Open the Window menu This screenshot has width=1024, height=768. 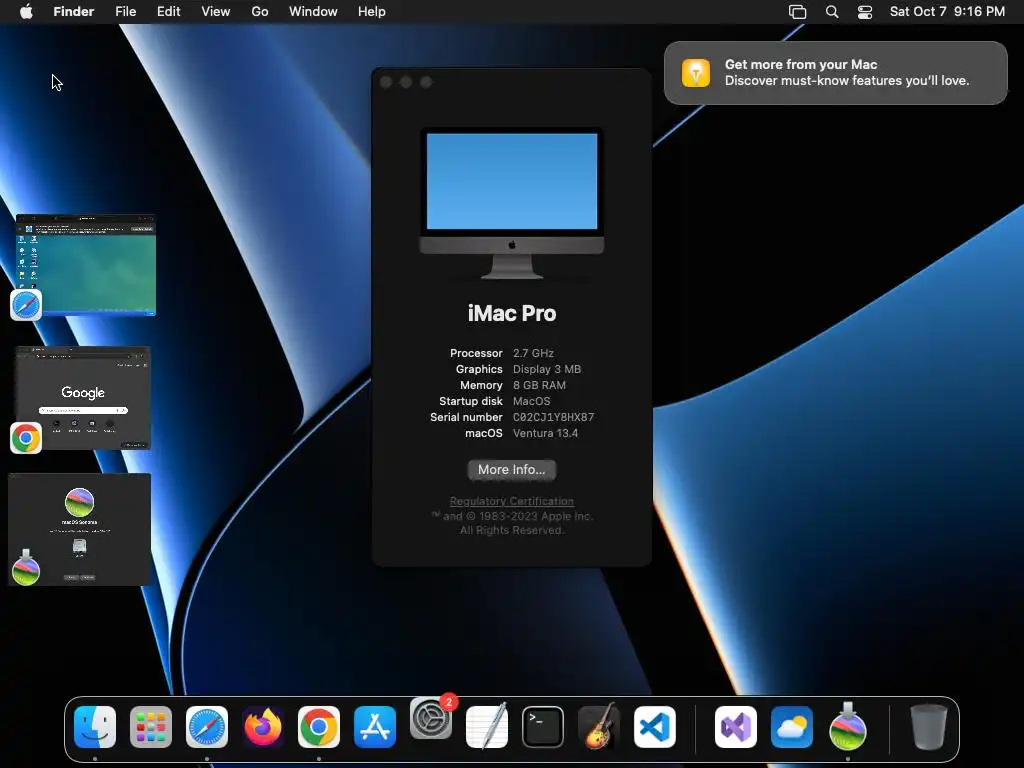click(x=313, y=12)
